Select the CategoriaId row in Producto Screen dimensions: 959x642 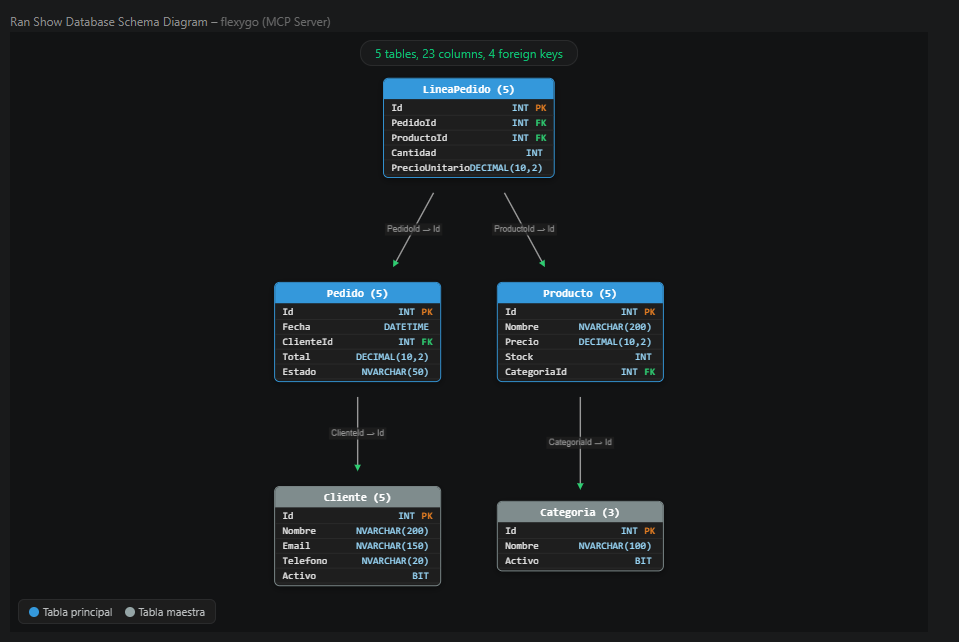tap(580, 372)
